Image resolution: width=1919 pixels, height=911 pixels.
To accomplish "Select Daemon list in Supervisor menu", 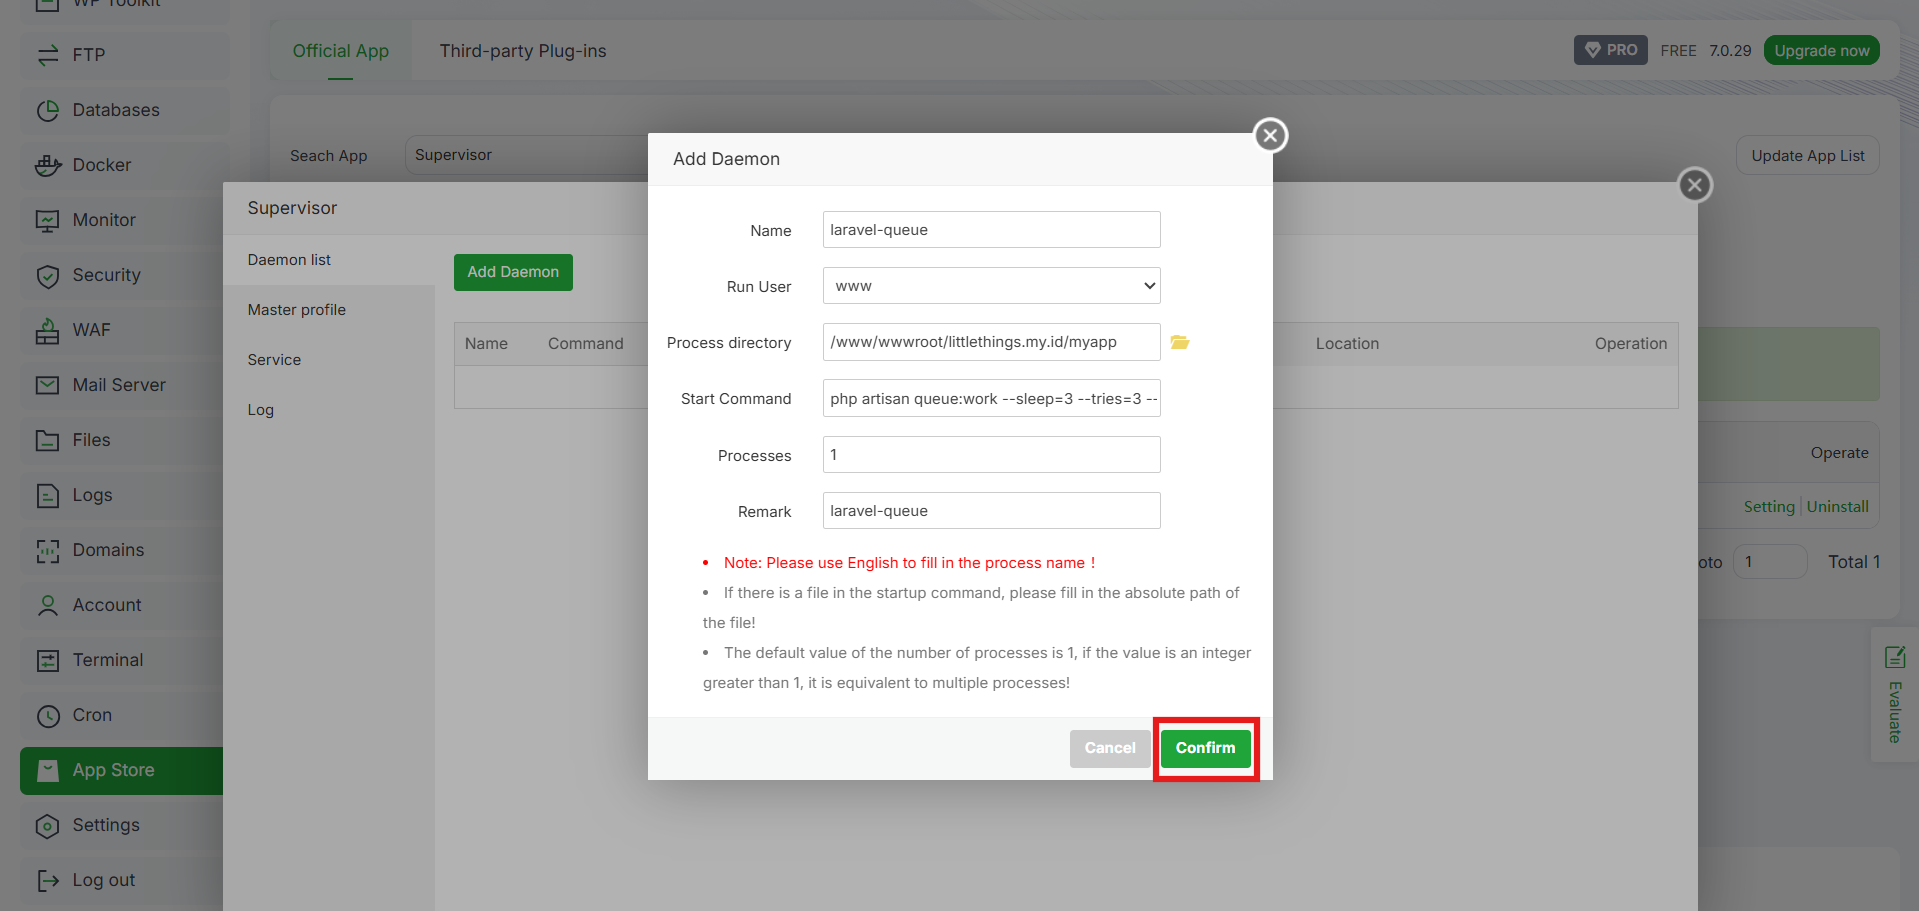I will (x=329, y=260).
